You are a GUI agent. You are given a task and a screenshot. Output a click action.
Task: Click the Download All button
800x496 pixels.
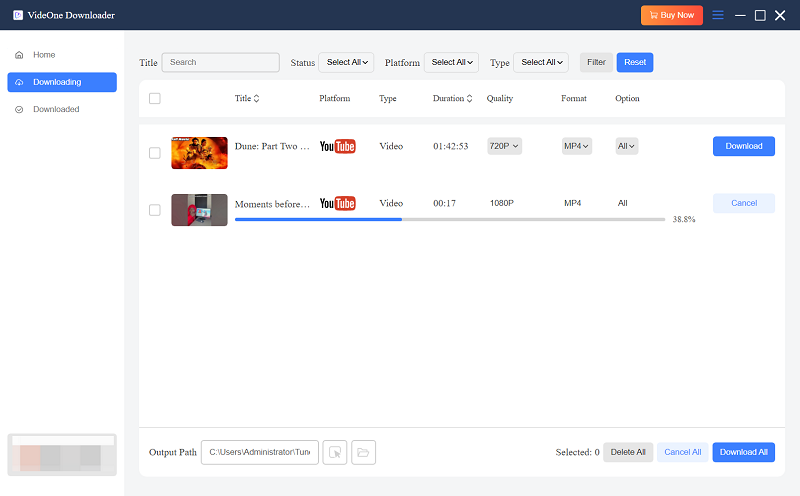pyautogui.click(x=743, y=452)
